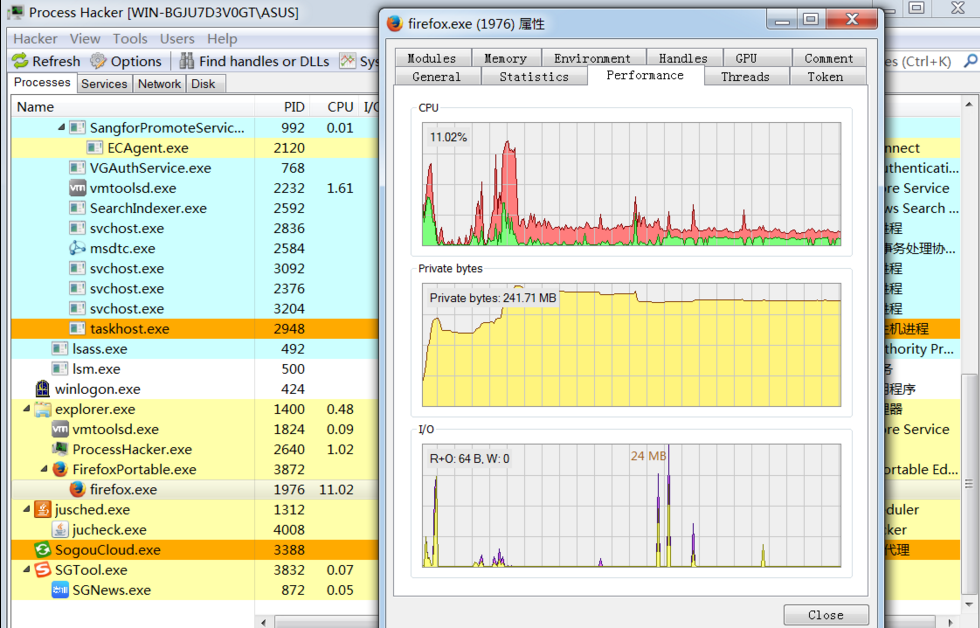Click the search magnifier icon top right
Viewport: 980px width, 628px height.
pyautogui.click(x=969, y=60)
